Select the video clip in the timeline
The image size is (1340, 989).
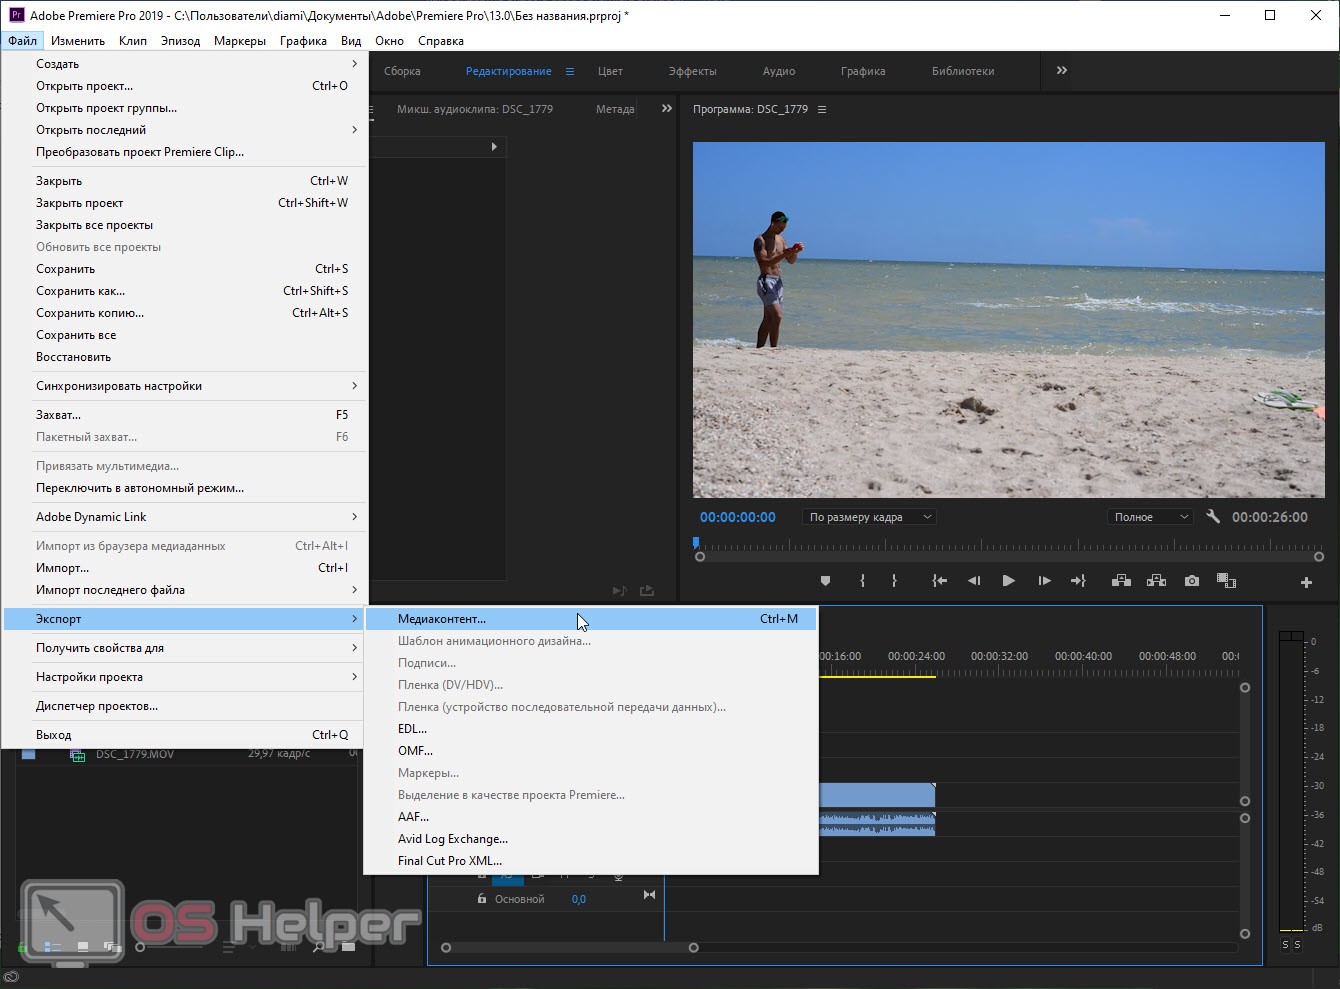(x=877, y=795)
